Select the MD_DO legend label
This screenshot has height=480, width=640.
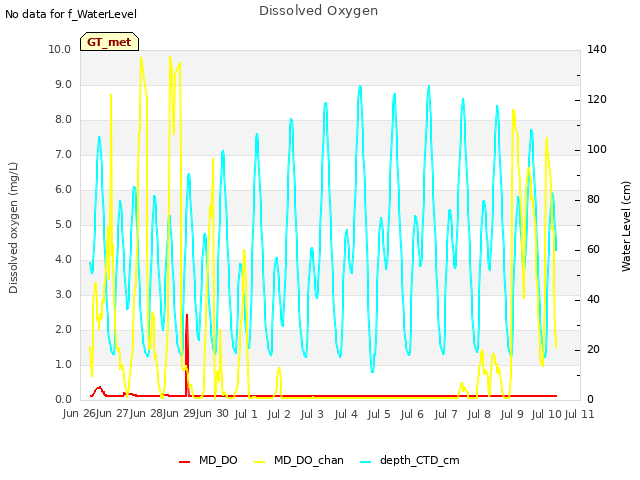pyautogui.click(x=218, y=460)
